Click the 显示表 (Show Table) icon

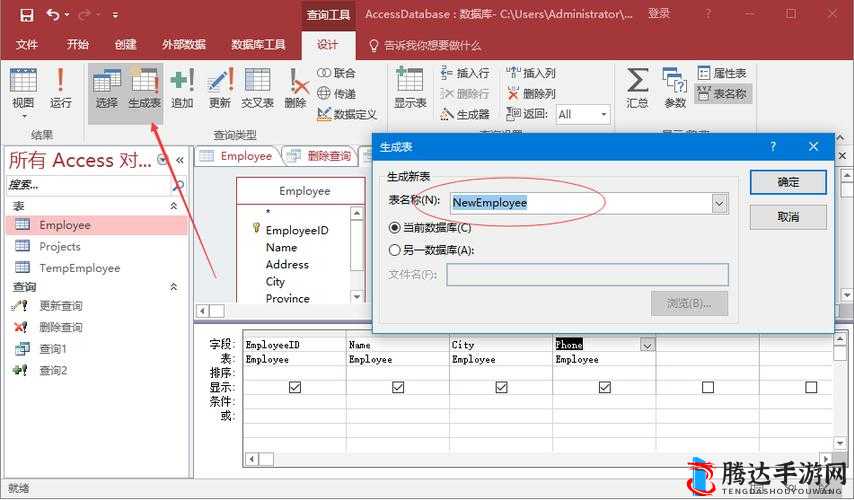click(x=410, y=89)
